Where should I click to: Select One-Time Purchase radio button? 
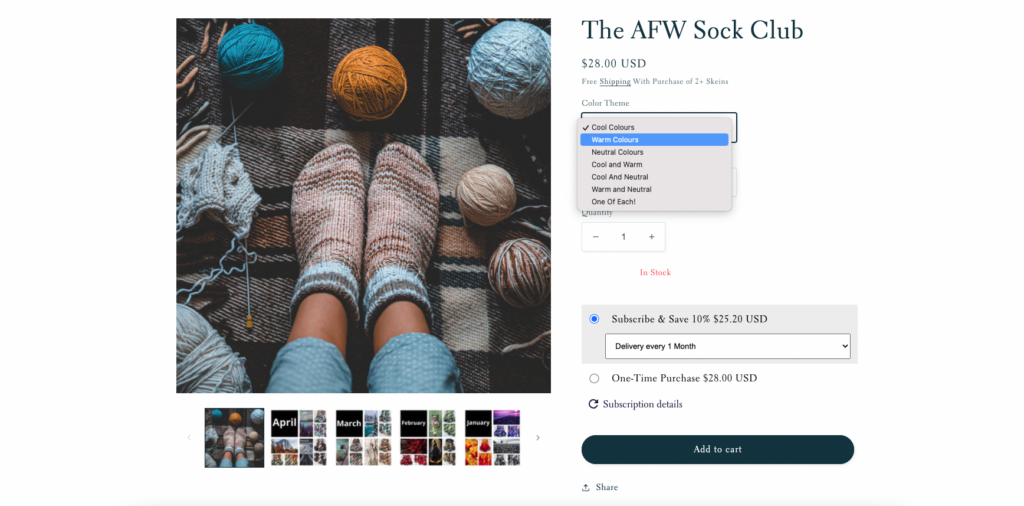coord(594,378)
